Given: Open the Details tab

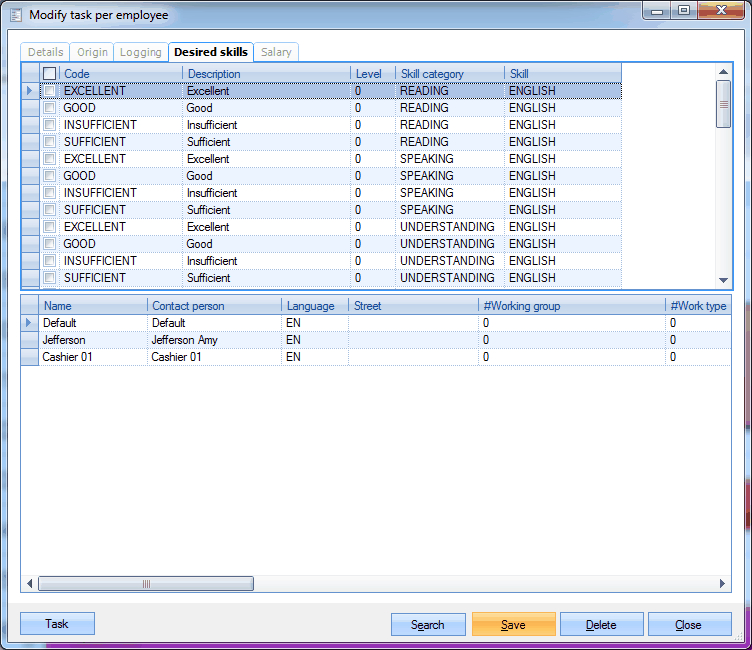Looking at the screenshot, I should tap(46, 52).
